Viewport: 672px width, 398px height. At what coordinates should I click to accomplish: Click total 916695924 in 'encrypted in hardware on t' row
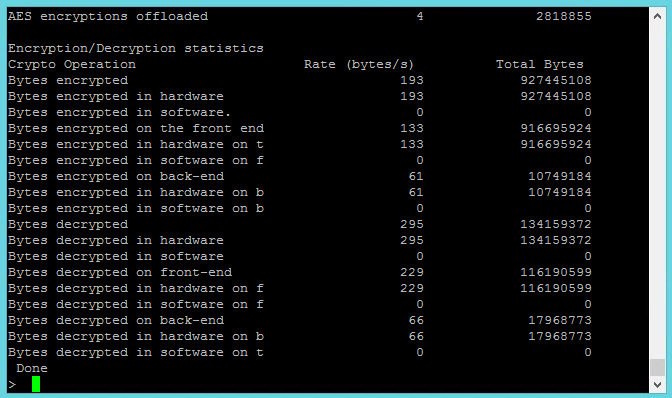[556, 144]
